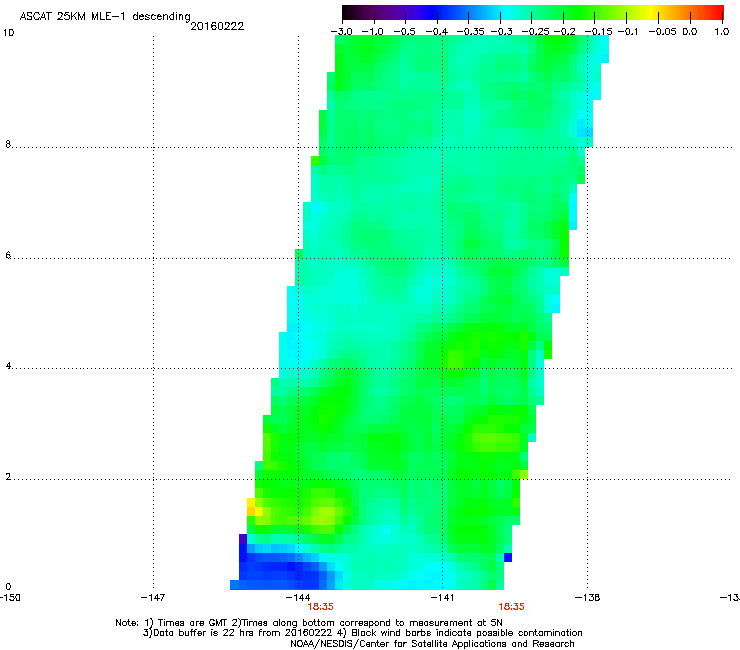This screenshot has height=650, width=740.
Task: Click the colorbar label -3.0
Action: click(342, 32)
